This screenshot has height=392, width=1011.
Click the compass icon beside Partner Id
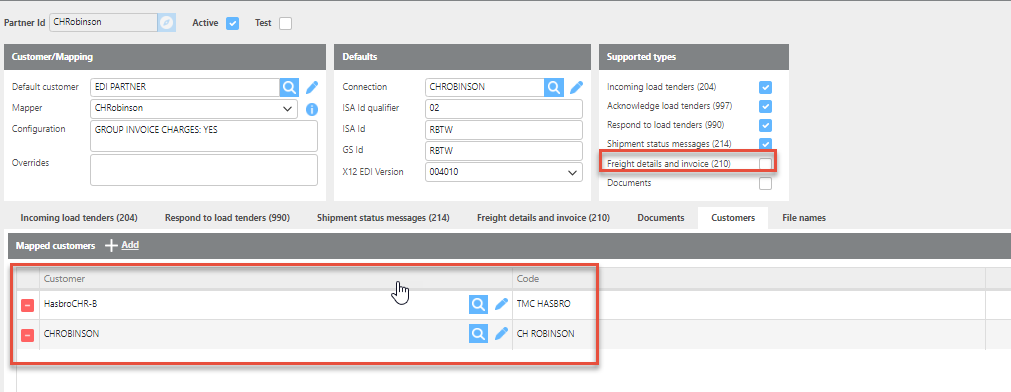[x=166, y=23]
